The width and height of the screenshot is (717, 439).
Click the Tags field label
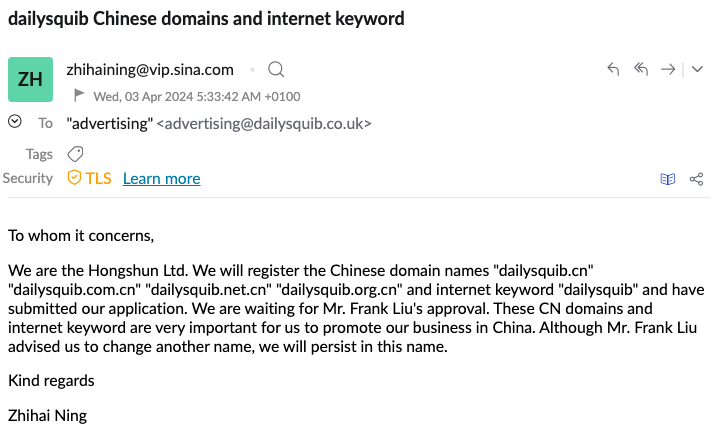pos(39,154)
